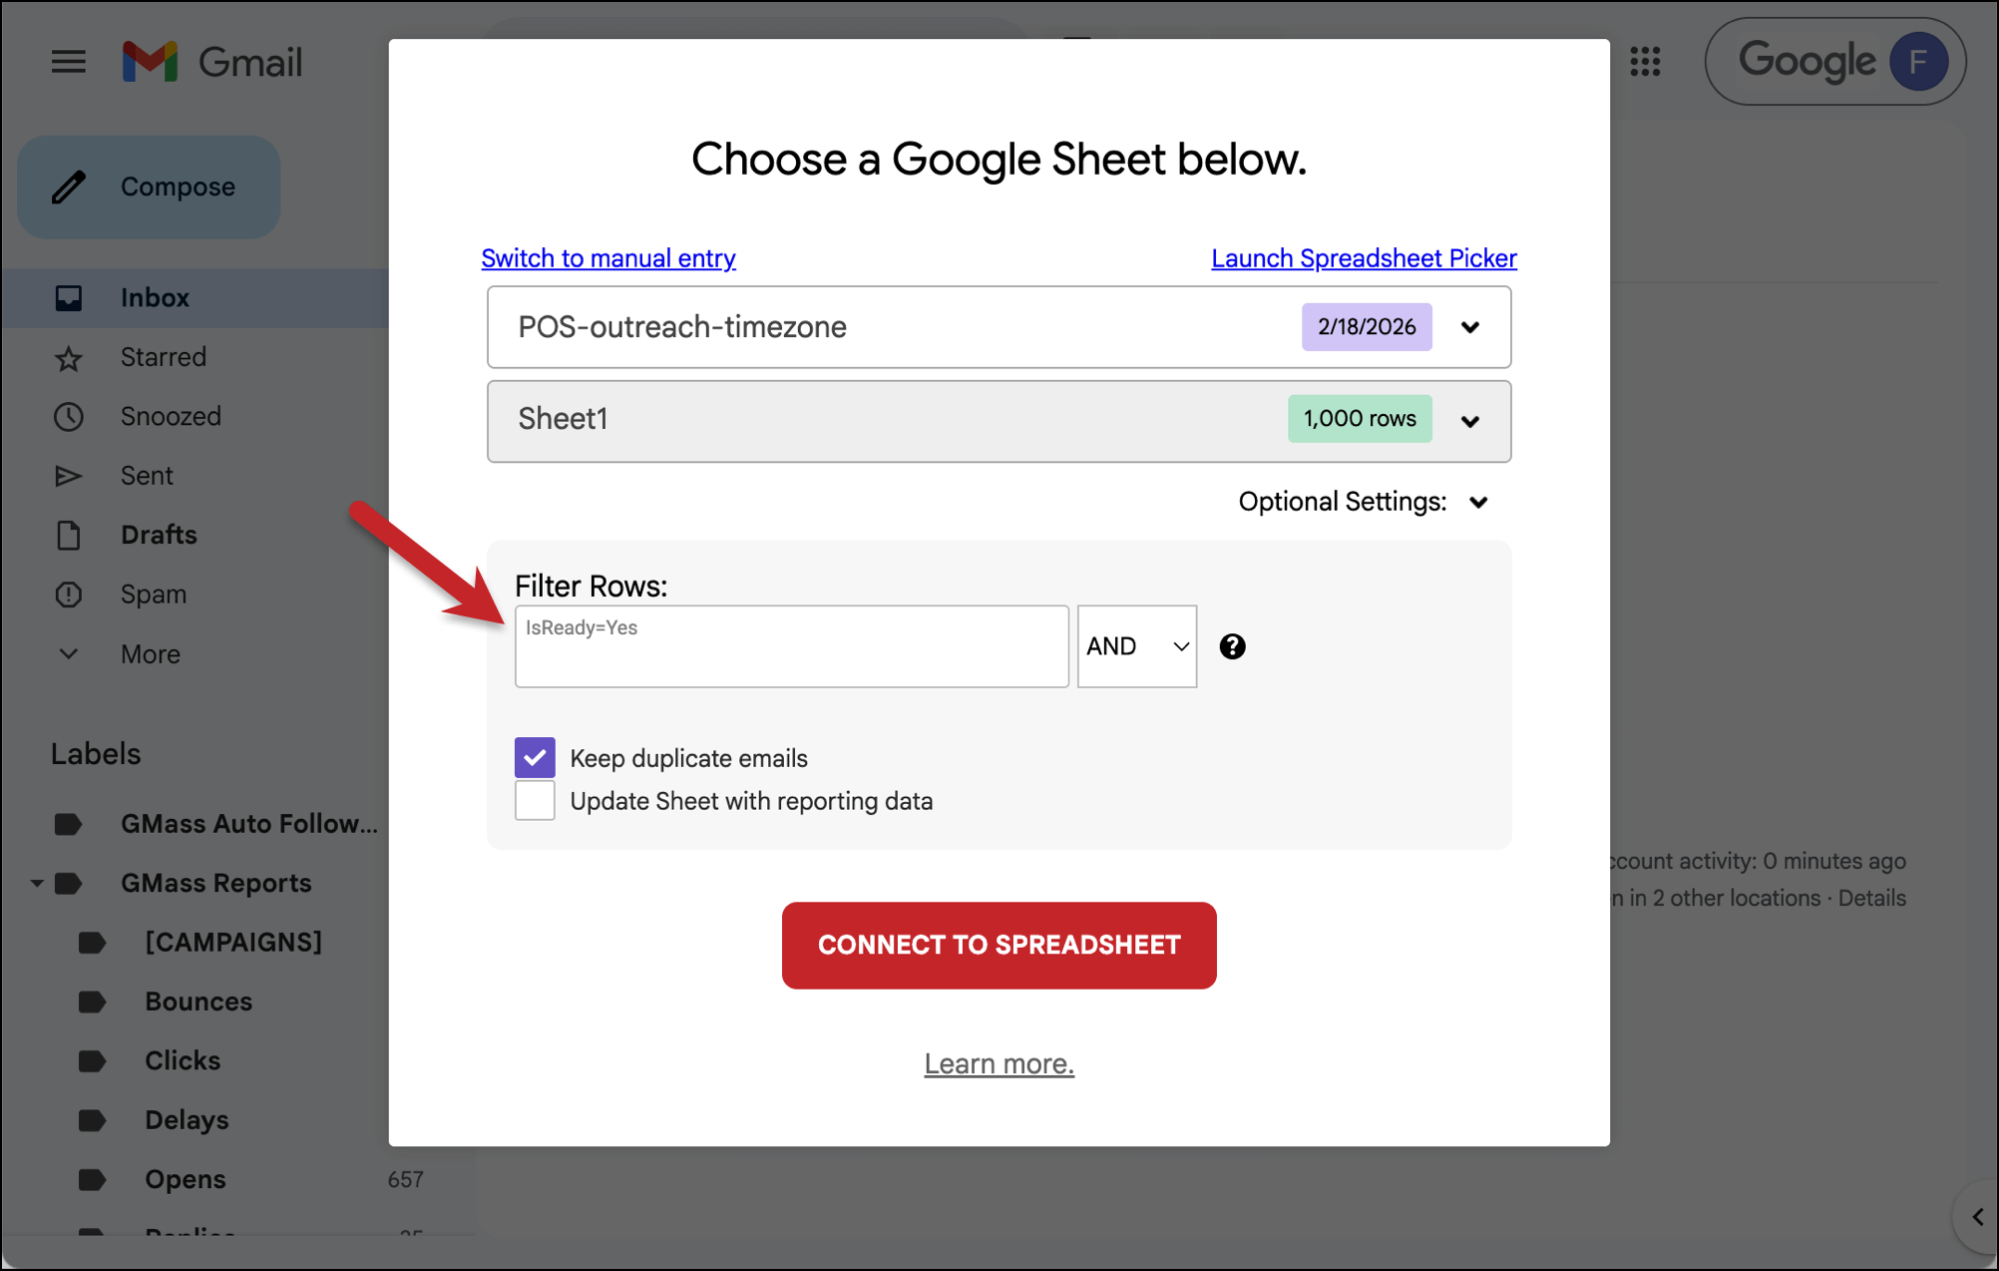Click the Filter Rows help question mark

click(x=1232, y=647)
